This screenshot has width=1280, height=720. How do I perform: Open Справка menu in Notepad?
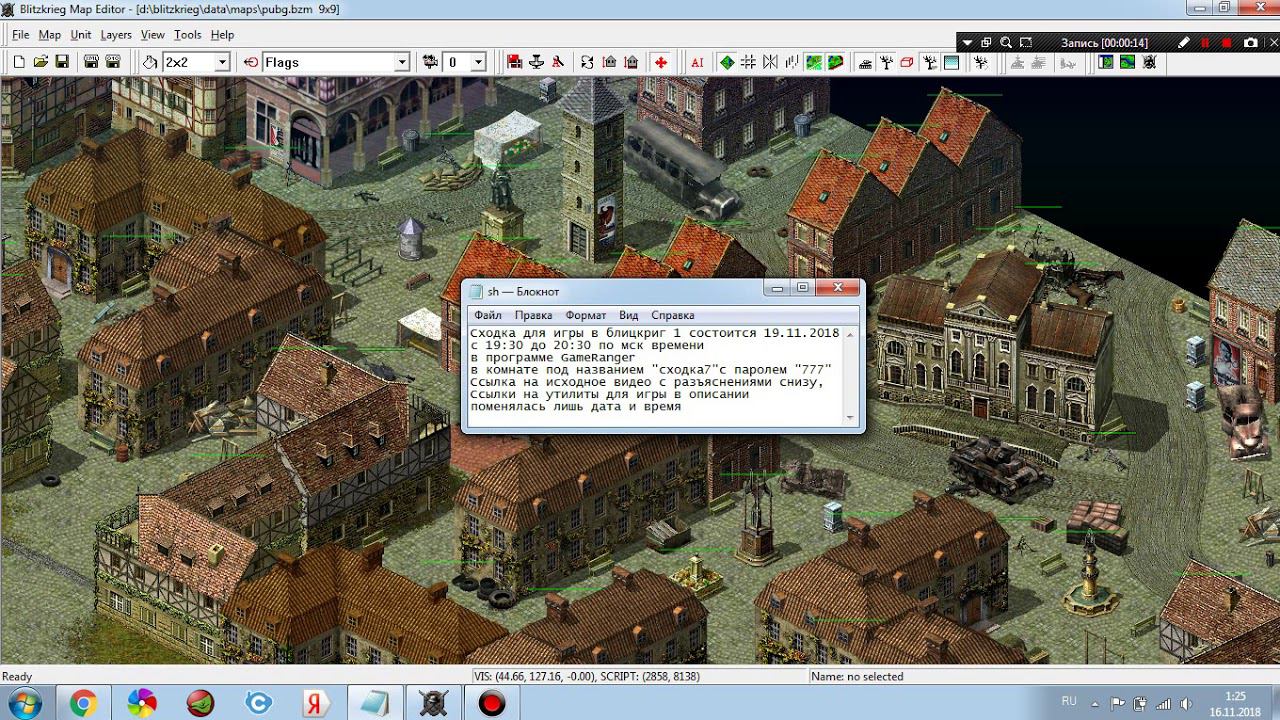672,315
